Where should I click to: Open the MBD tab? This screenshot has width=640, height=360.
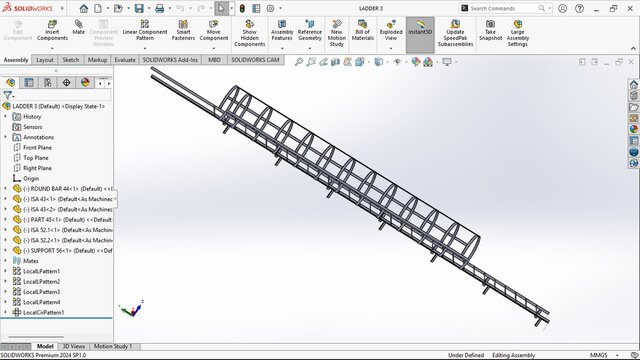(x=215, y=60)
